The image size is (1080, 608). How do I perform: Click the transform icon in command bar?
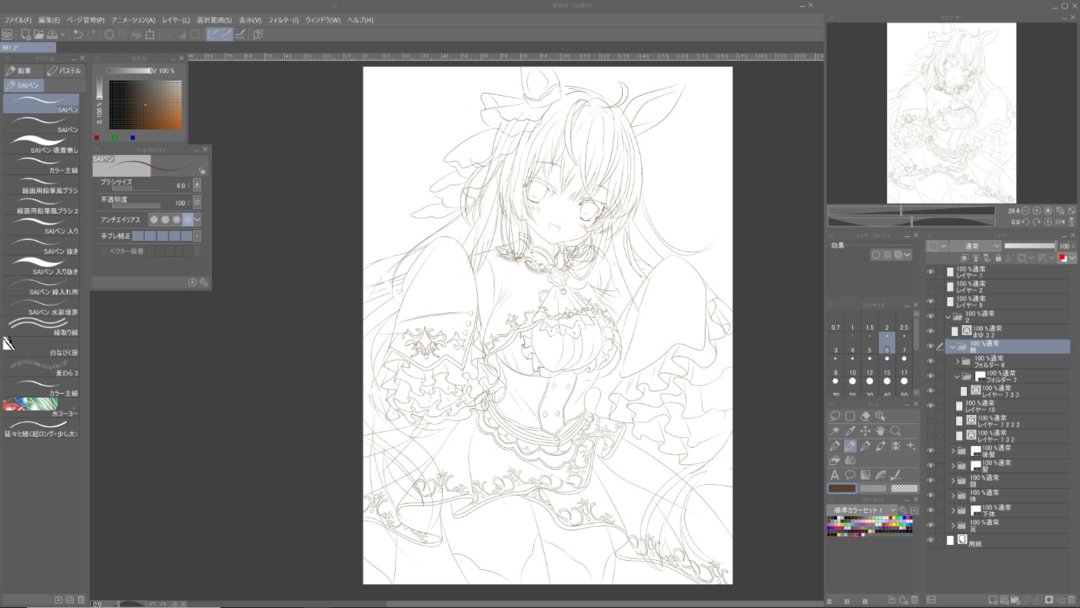click(x=149, y=34)
